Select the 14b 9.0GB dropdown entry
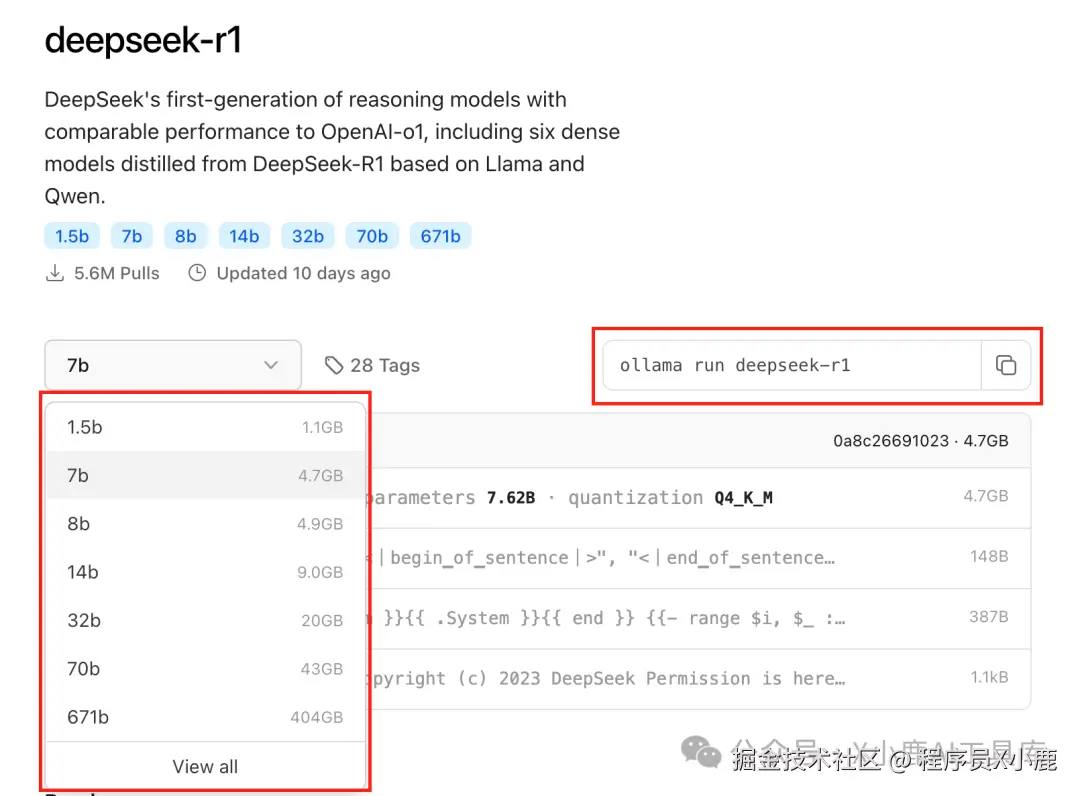The image size is (1080, 796). point(205,572)
